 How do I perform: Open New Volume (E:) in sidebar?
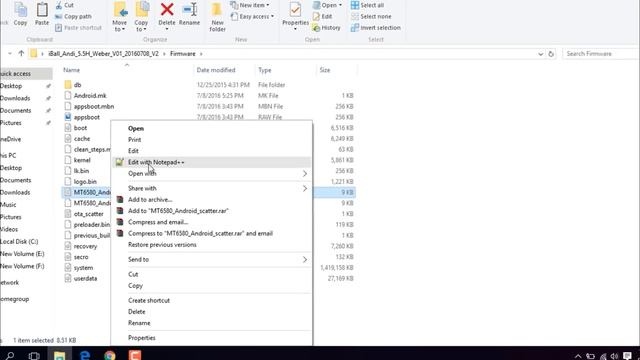pyautogui.click(x=22, y=254)
